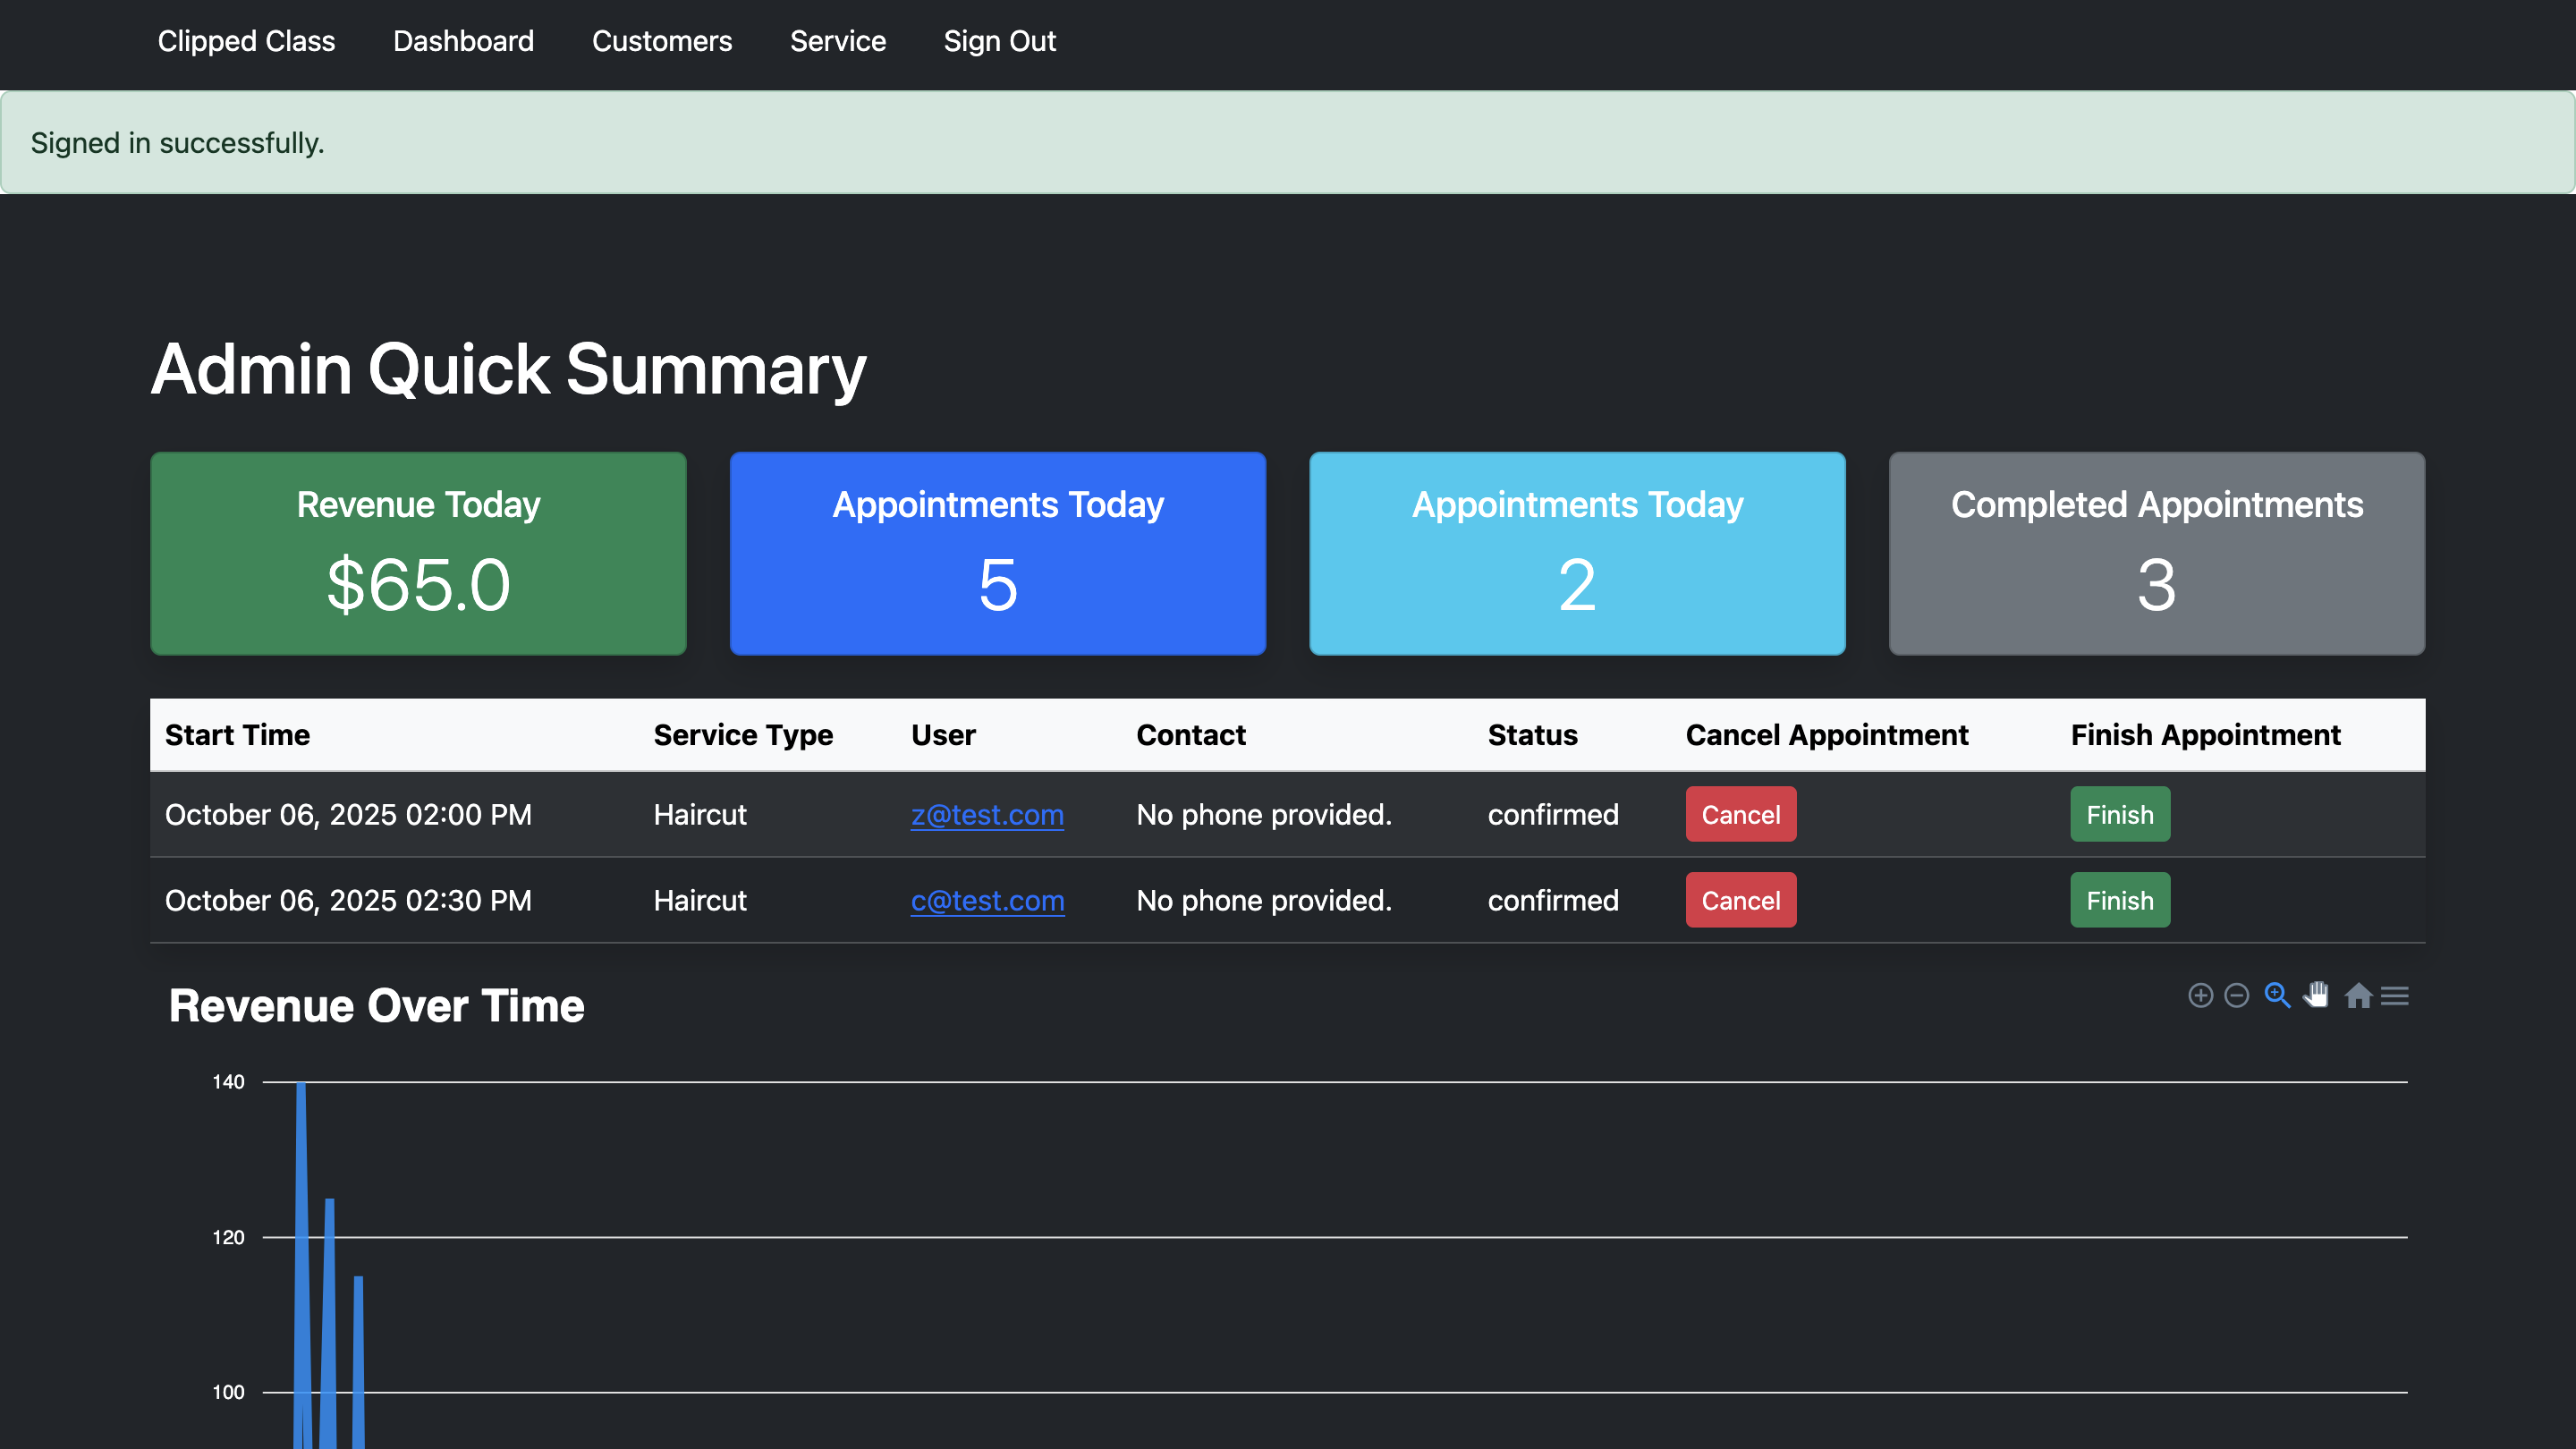The height and width of the screenshot is (1449, 2576).
Task: Finish the 02:00 PM appointment
Action: pos(2119,814)
